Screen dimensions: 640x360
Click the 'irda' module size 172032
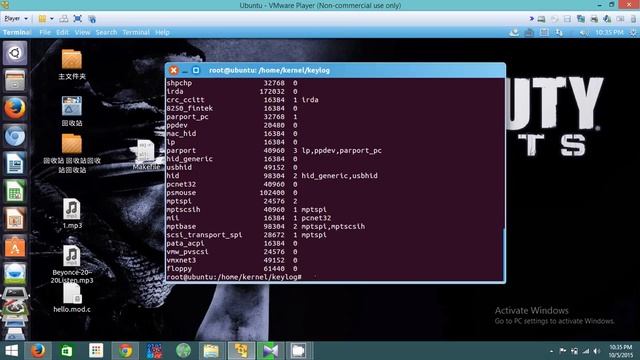(272, 91)
